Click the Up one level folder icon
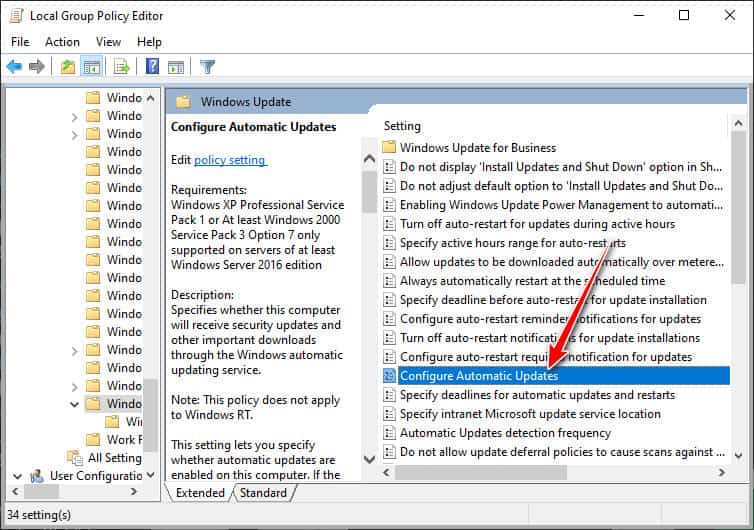 (68, 66)
